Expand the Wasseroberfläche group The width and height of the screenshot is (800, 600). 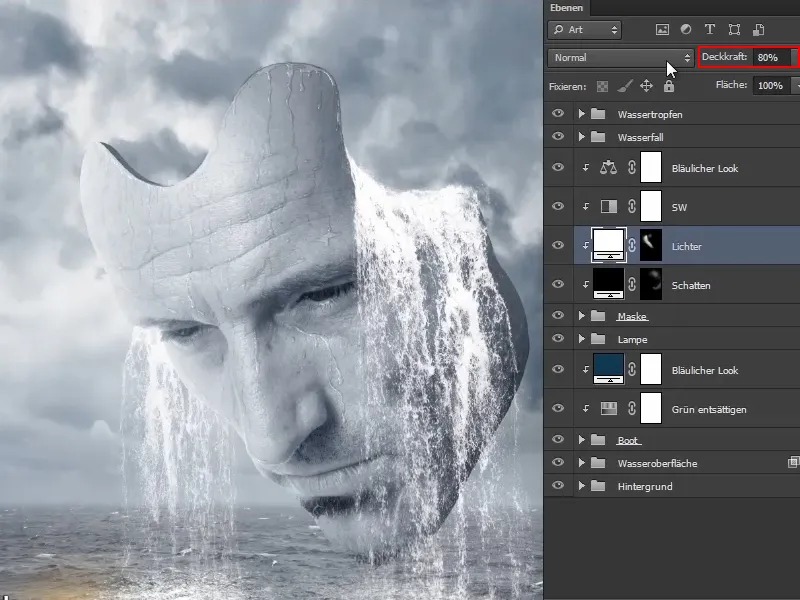click(582, 463)
